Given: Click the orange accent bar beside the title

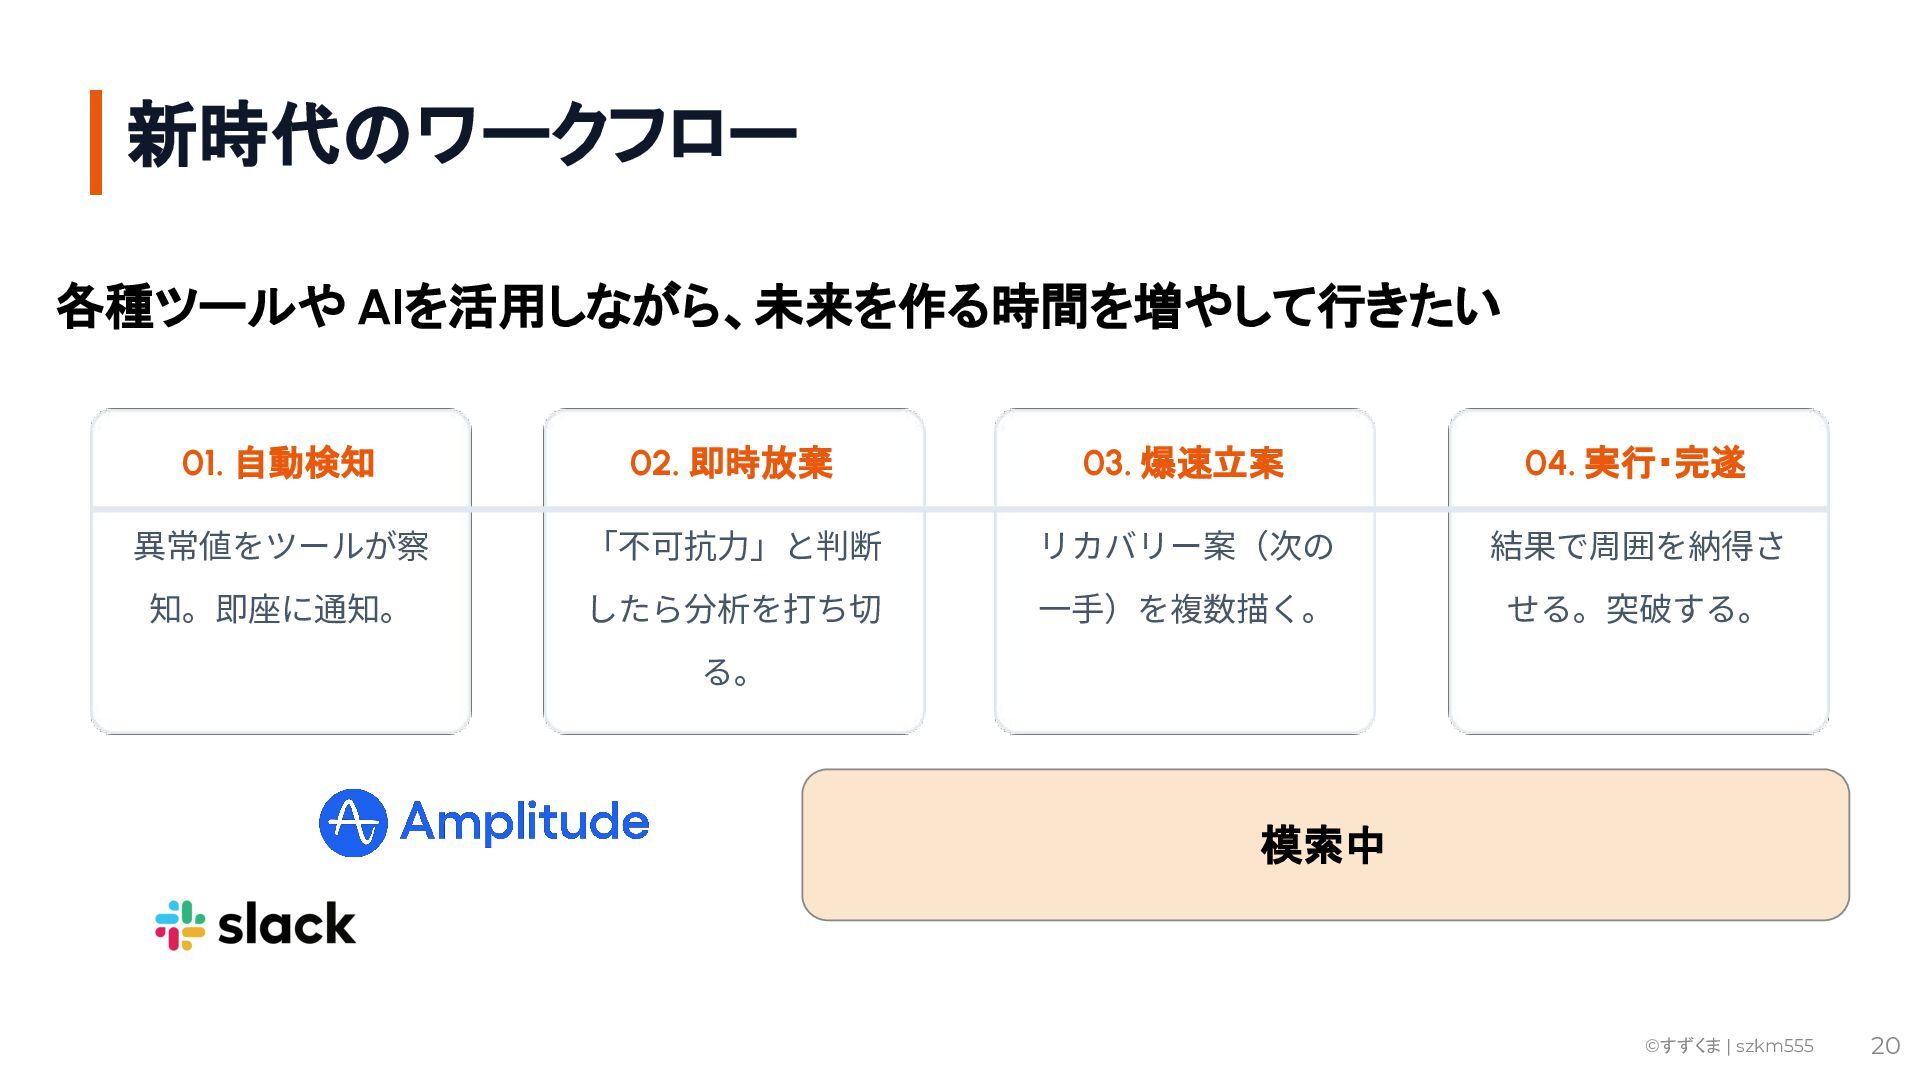Looking at the screenshot, I should click(96, 142).
